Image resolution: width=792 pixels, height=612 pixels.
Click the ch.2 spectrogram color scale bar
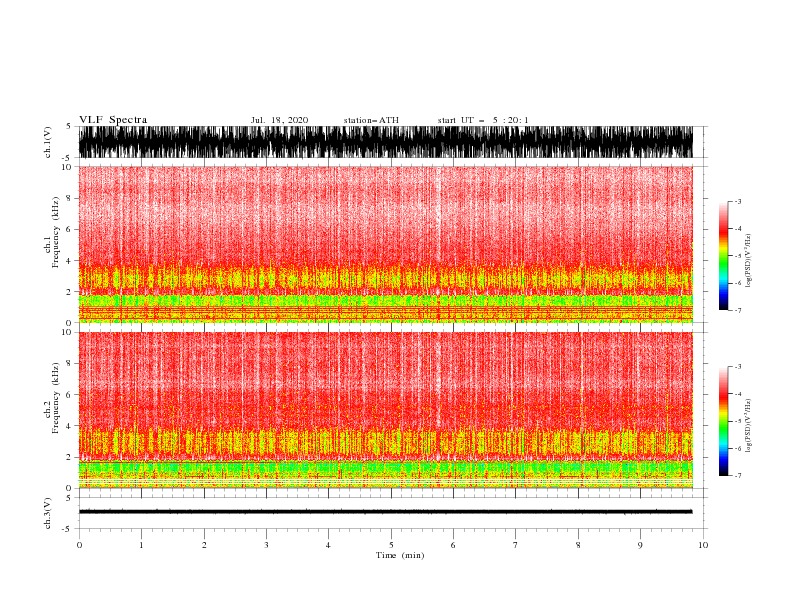tap(723, 421)
